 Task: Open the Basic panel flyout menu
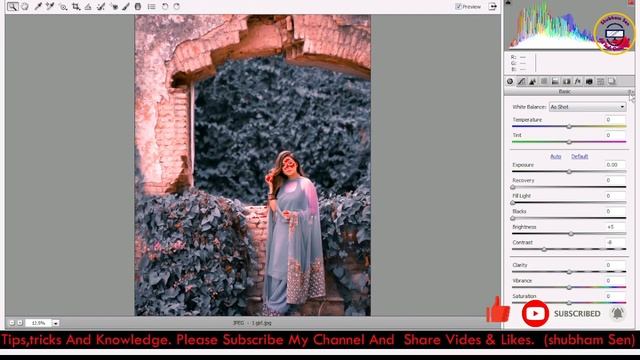click(630, 92)
